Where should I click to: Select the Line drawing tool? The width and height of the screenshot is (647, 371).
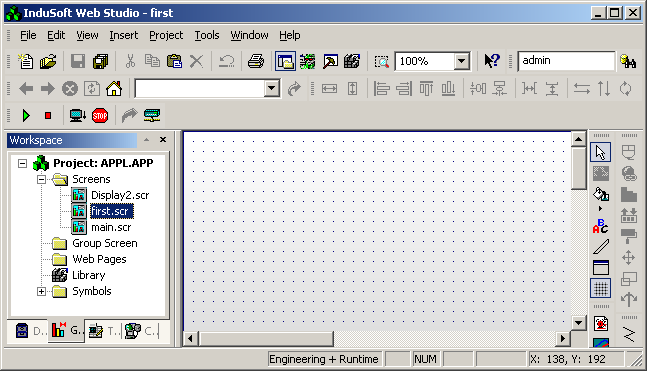click(601, 247)
